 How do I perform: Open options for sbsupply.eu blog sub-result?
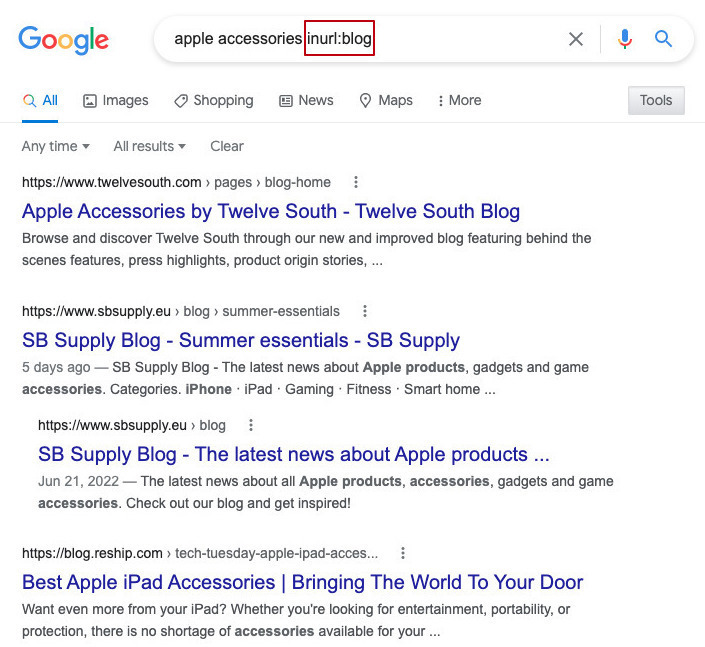[250, 425]
